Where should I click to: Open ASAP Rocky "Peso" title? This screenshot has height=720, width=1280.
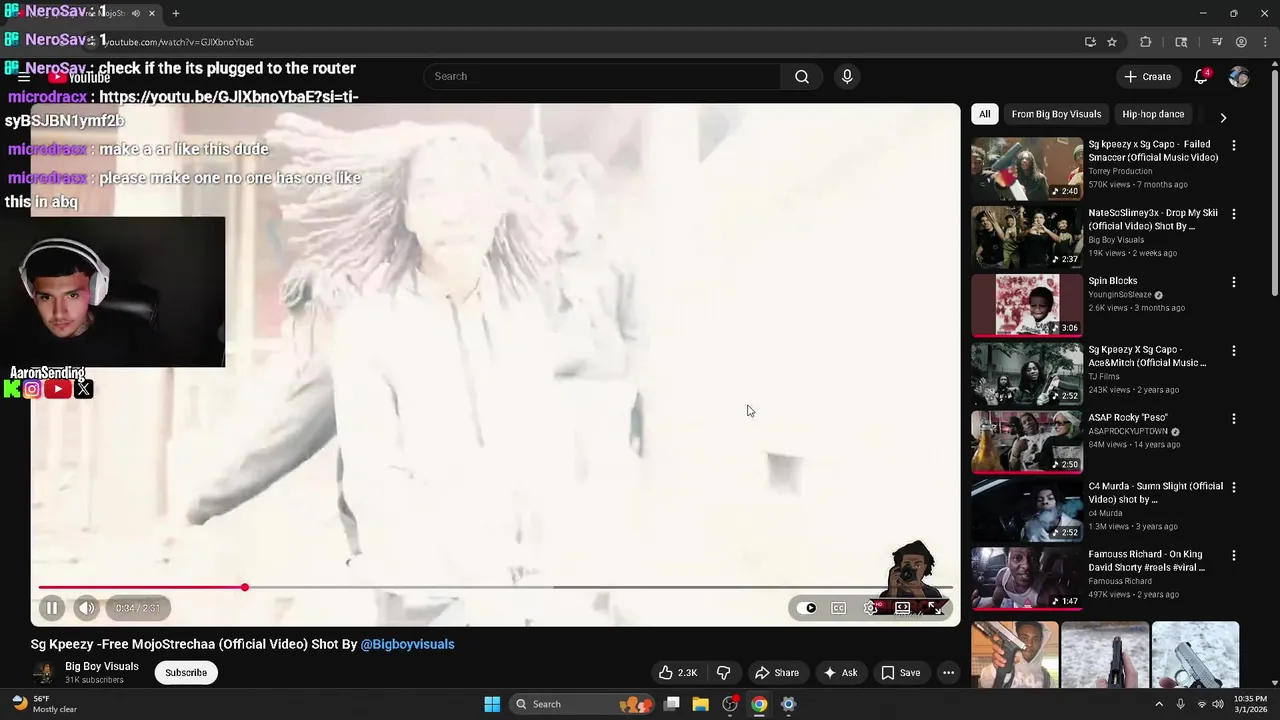click(1128, 418)
